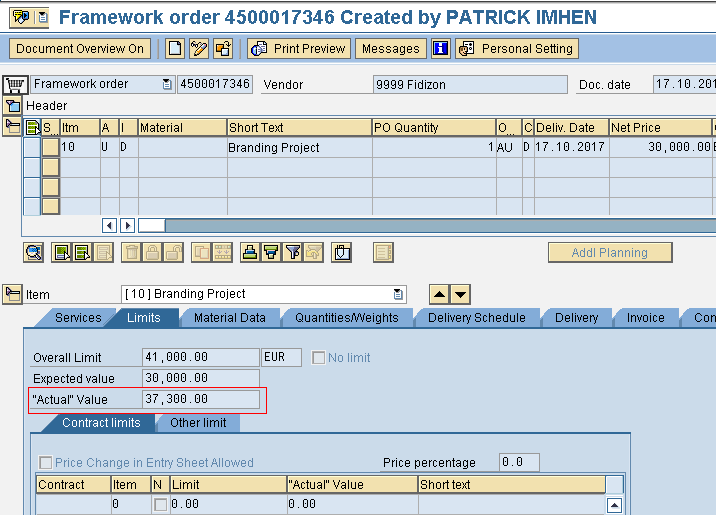
Task: Select the row marker for item 10
Action: (32, 147)
